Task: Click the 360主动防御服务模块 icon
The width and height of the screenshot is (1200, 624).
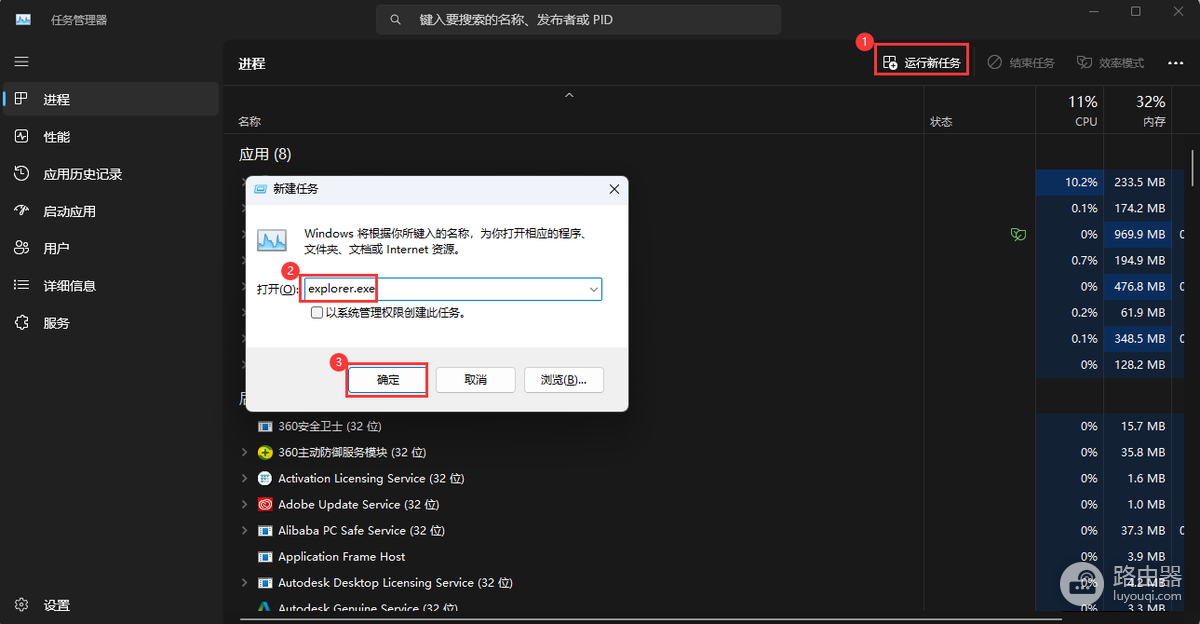Action: tap(265, 452)
